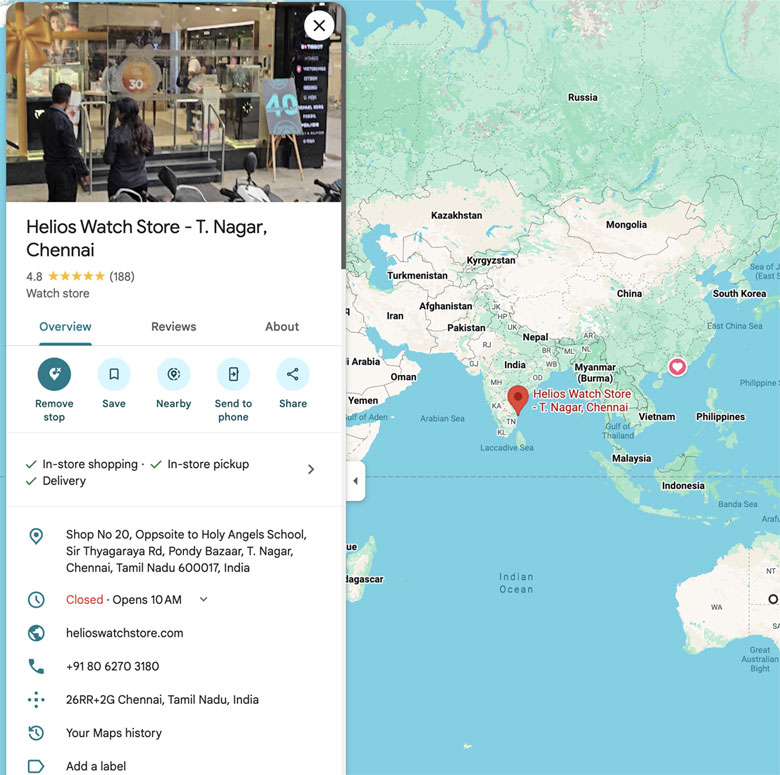Click the red Helios store map pin
The image size is (780, 775).
[518, 399]
